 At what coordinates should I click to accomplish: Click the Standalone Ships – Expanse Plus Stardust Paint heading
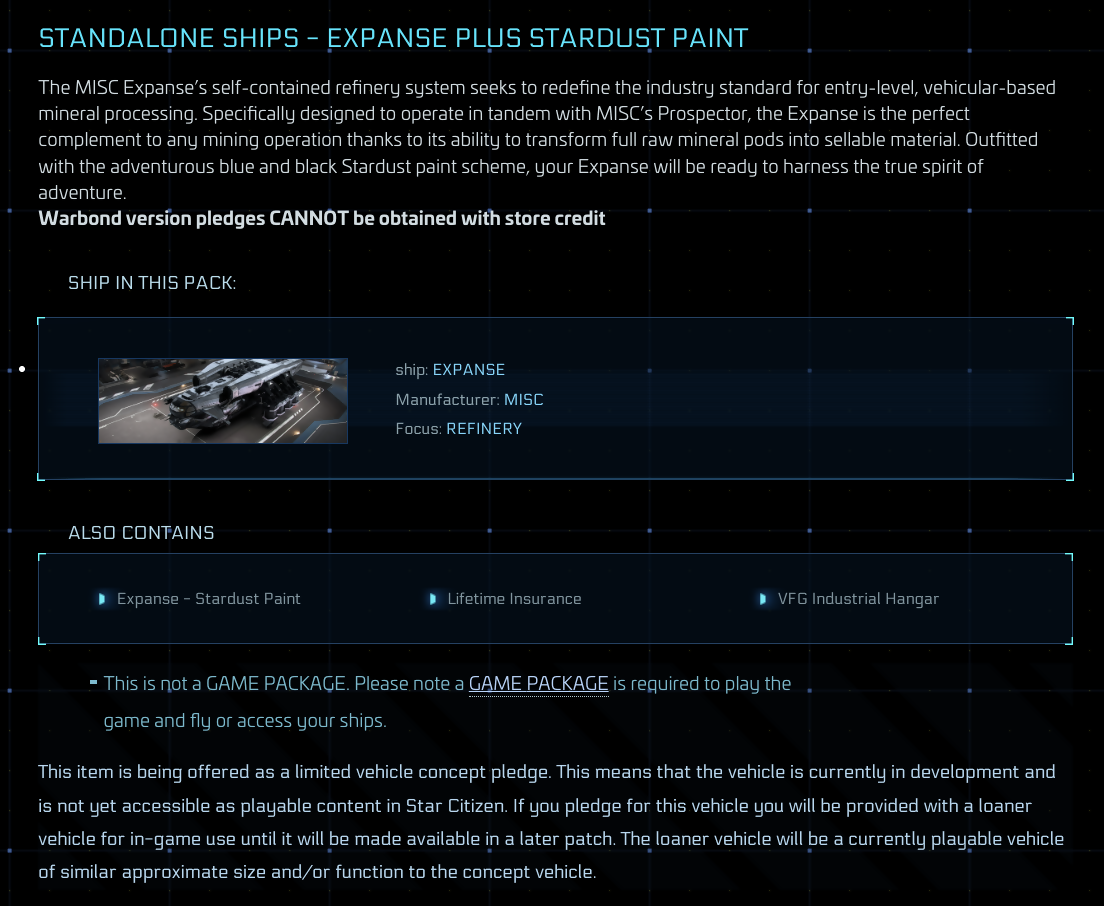[393, 38]
